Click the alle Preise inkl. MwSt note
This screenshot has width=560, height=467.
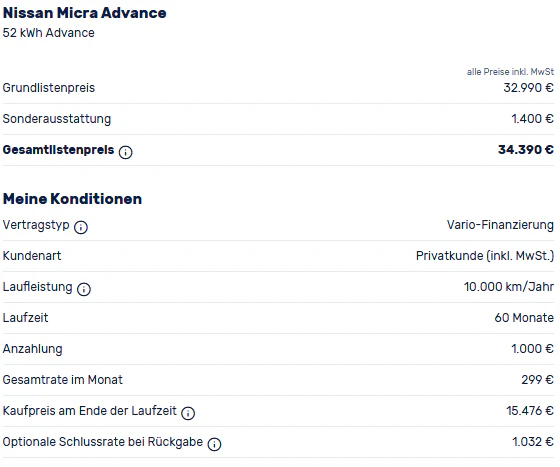coord(510,72)
